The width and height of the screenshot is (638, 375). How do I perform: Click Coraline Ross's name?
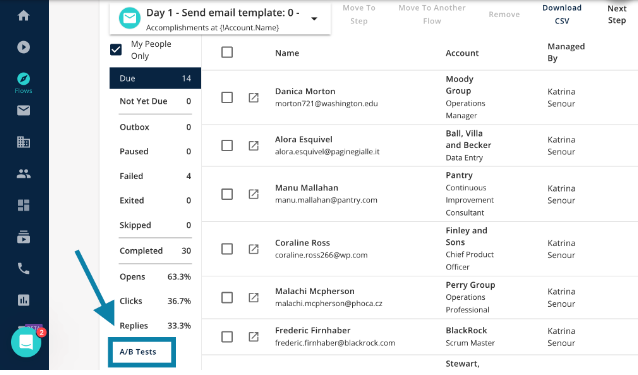(302, 243)
